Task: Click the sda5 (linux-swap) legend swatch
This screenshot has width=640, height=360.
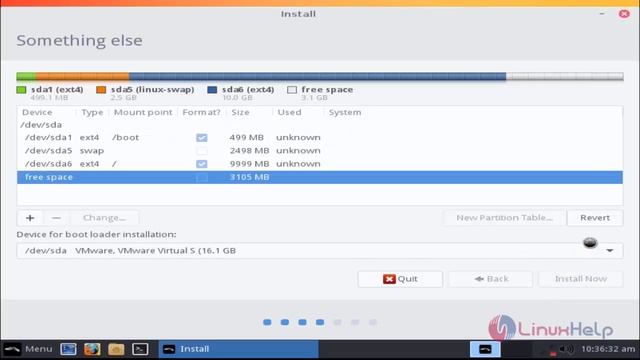Action: point(101,90)
